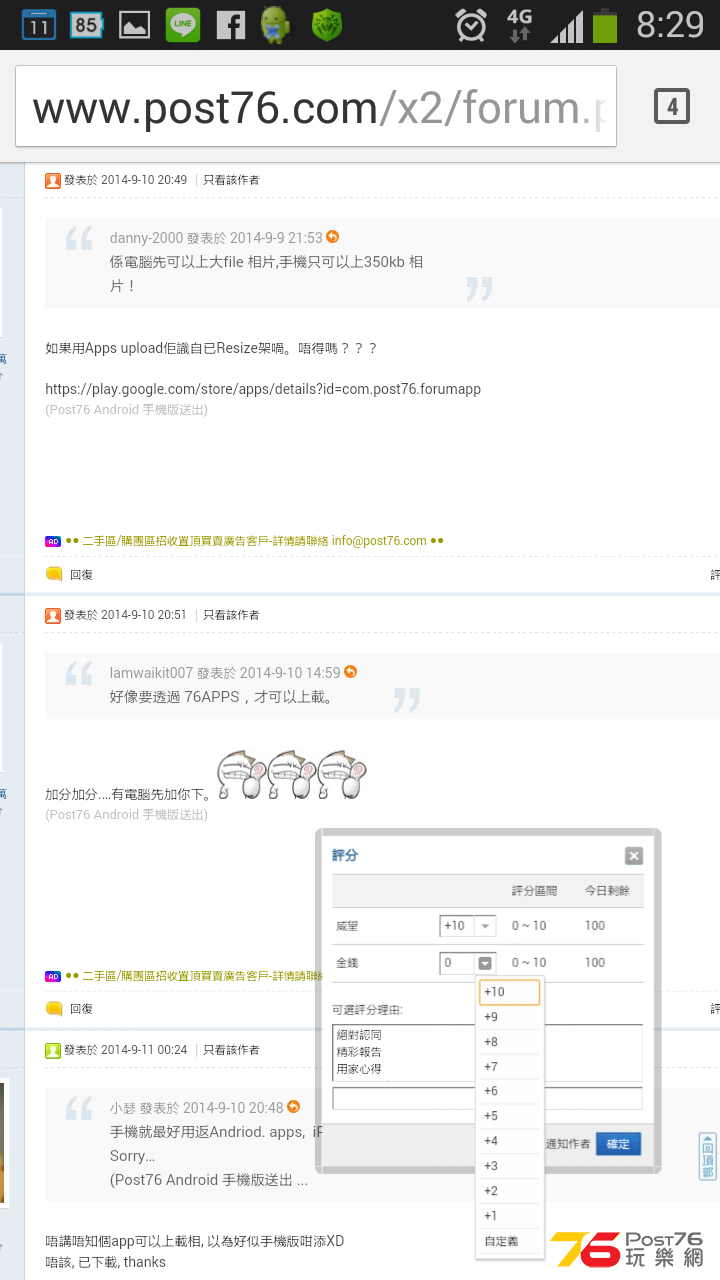The height and width of the screenshot is (1280, 720).
Task: Open 小瑟's quote header
Action: pos(196,1108)
